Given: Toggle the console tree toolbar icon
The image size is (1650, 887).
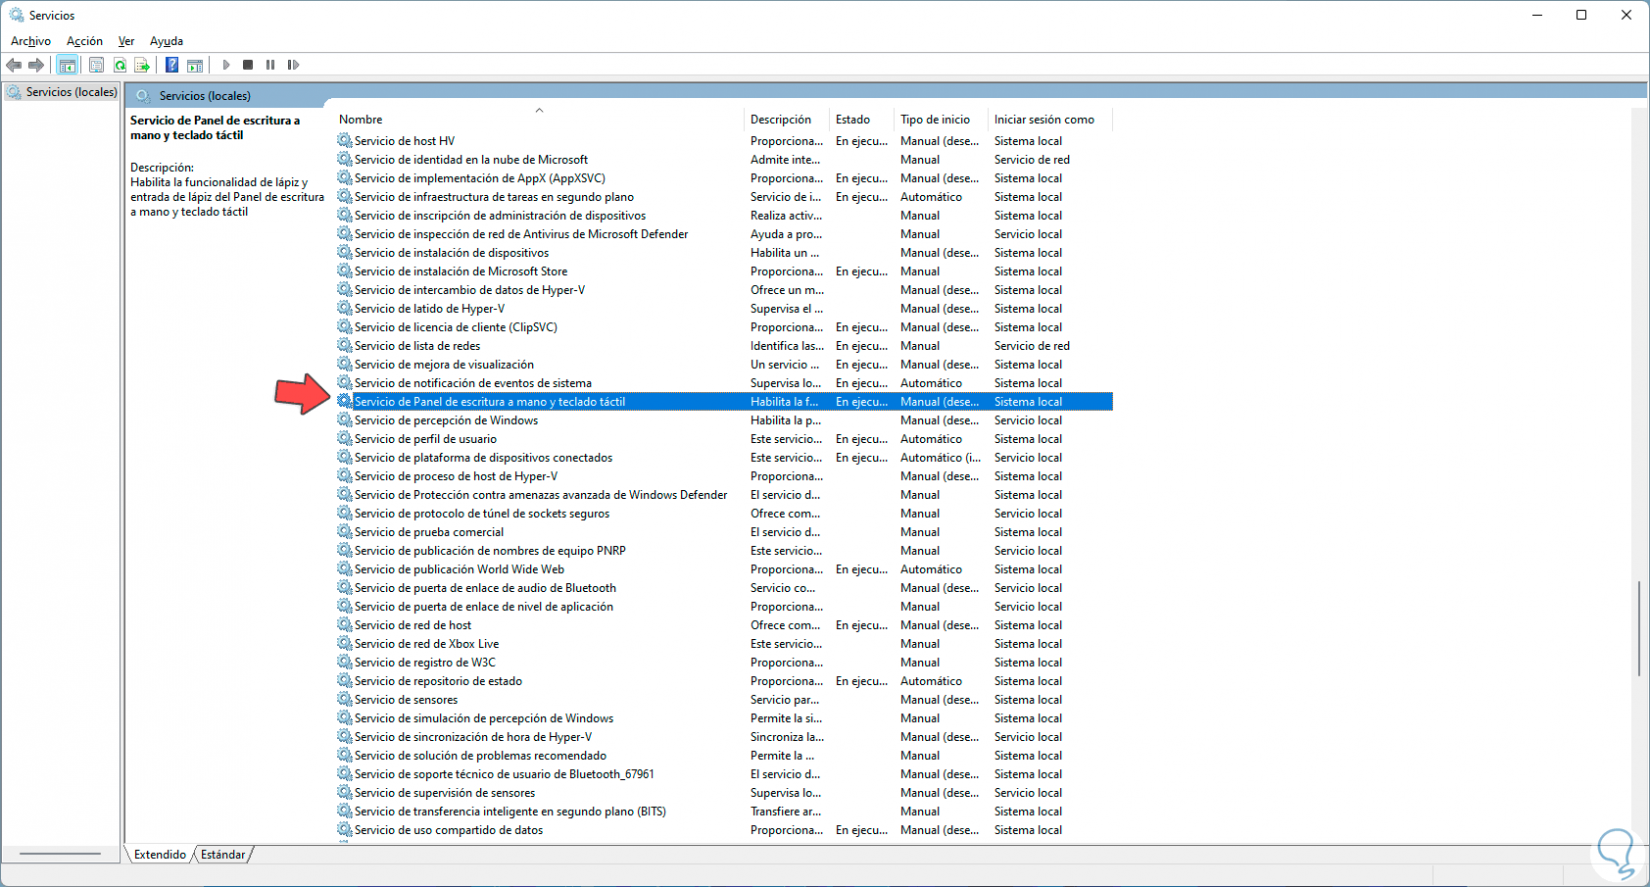Looking at the screenshot, I should [x=67, y=65].
